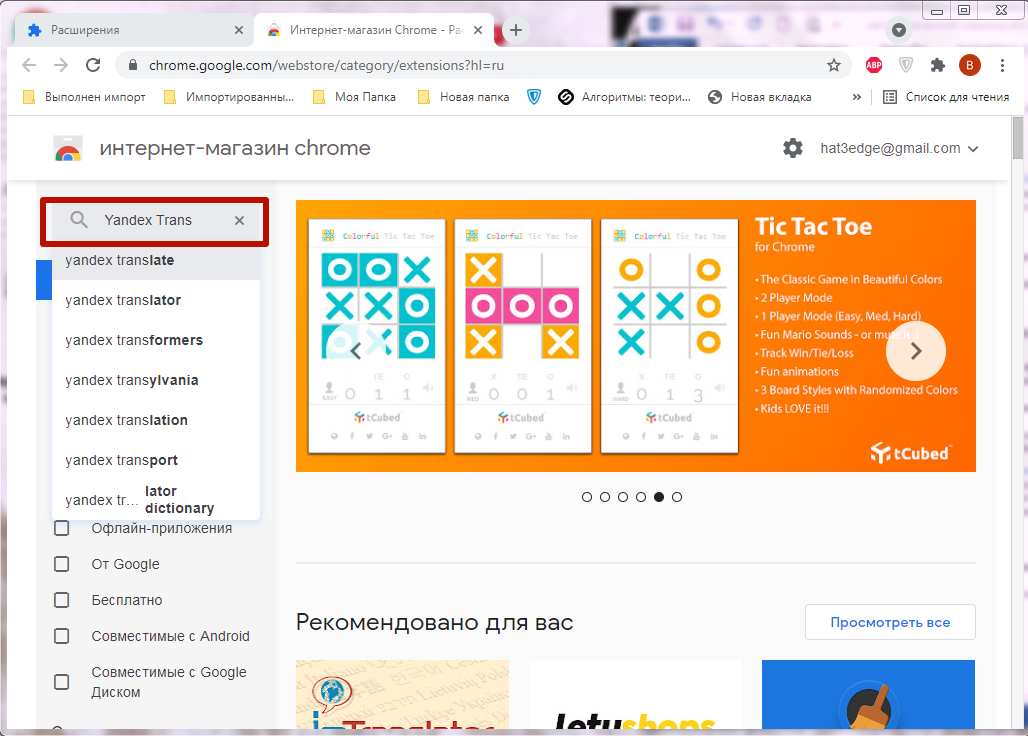This screenshot has height=736, width=1028.
Task: Tick the Офлайн-приложения checkbox
Action: pyautogui.click(x=62, y=528)
